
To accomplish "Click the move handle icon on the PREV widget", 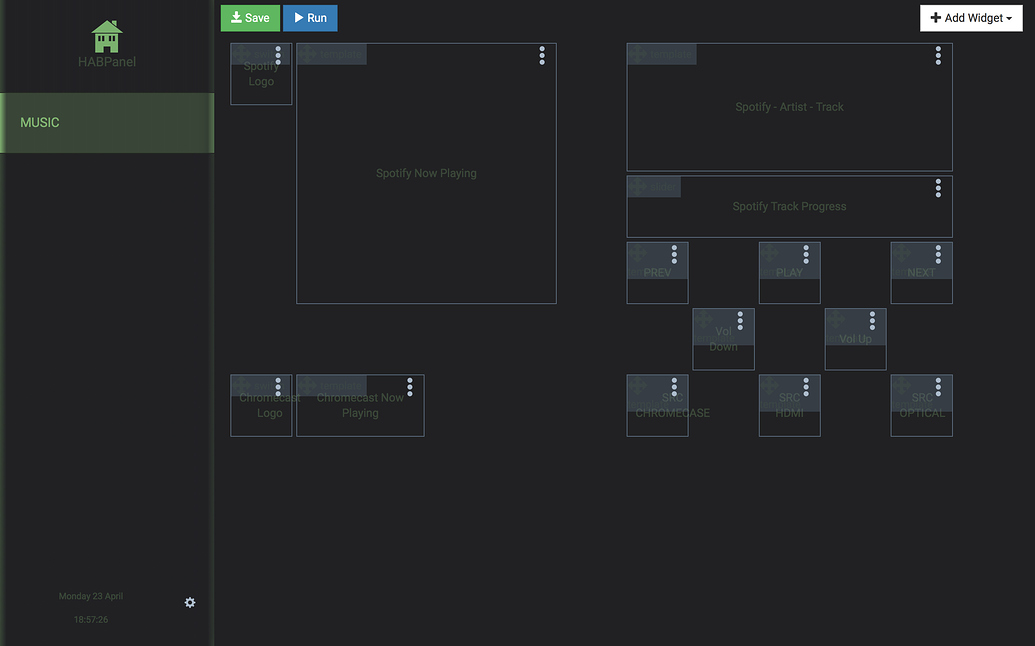I will point(640,251).
